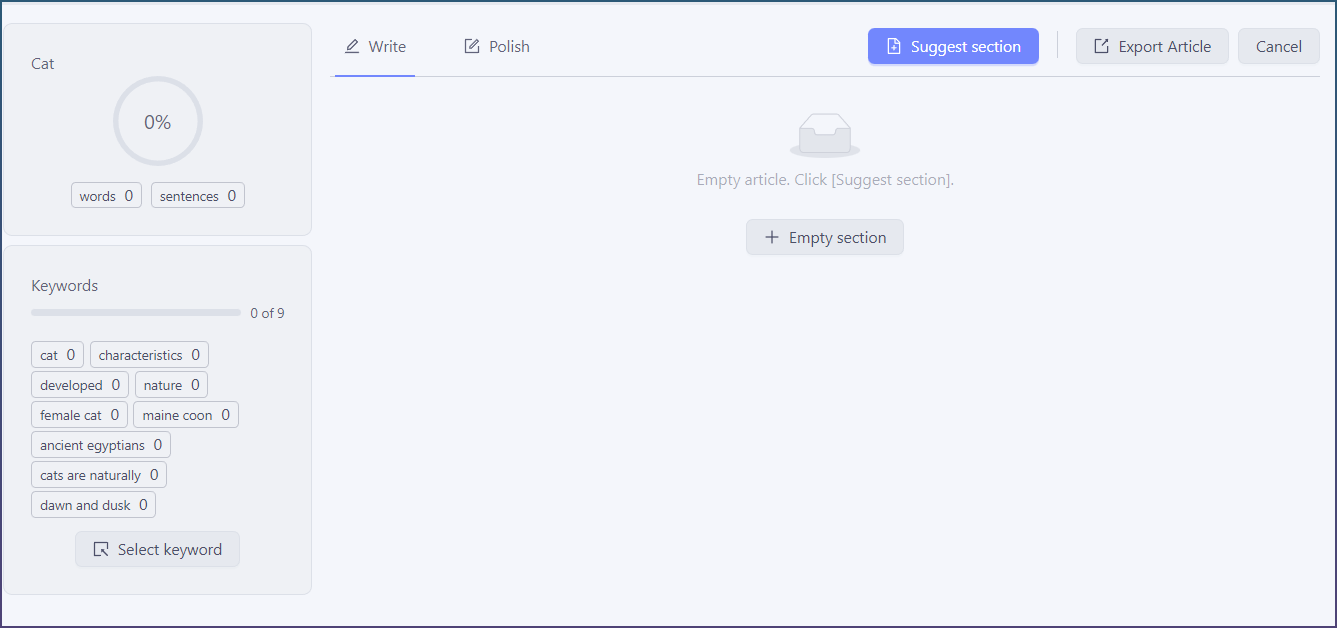Select the 'cat' keyword tag
Screen dimensions: 1337x628
point(57,355)
